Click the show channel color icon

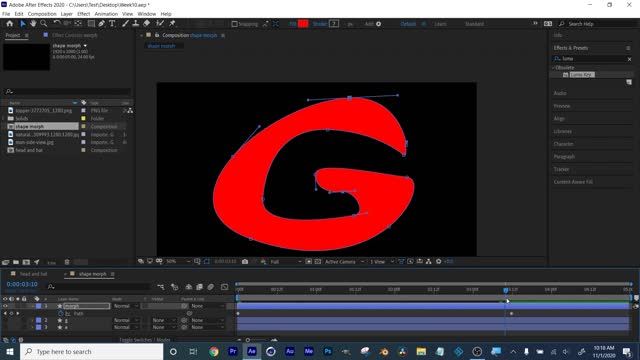point(264,261)
